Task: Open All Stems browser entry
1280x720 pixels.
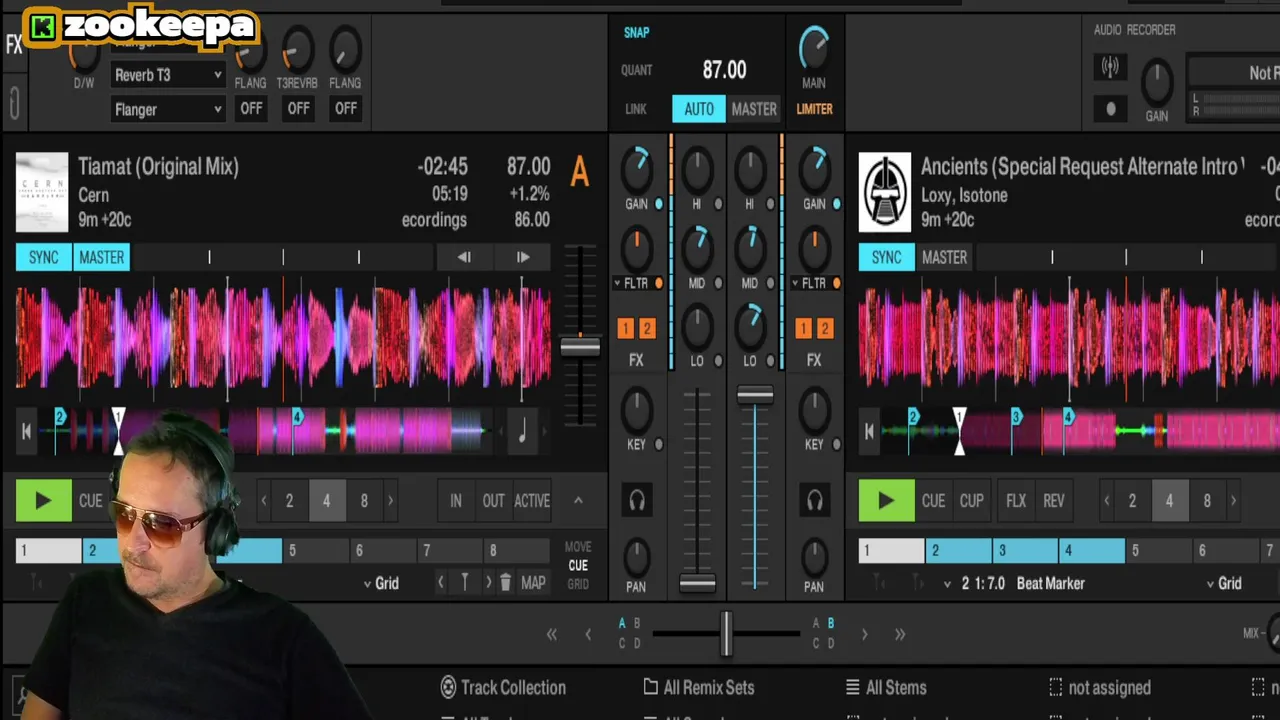Action: 886,688
